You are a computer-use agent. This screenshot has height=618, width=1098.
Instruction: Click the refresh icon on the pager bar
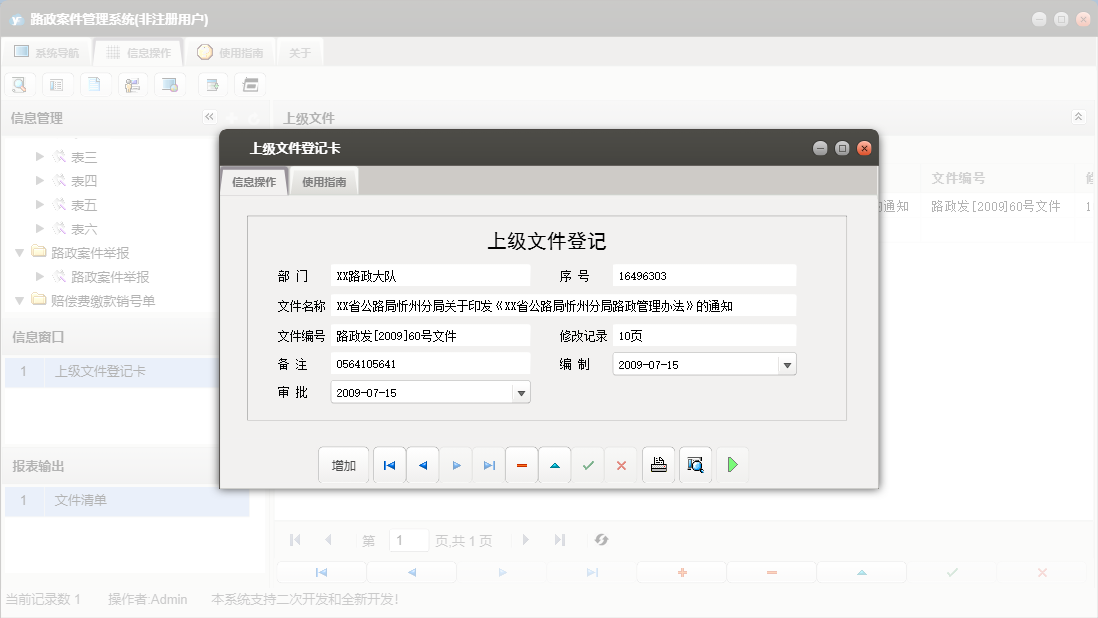600,539
